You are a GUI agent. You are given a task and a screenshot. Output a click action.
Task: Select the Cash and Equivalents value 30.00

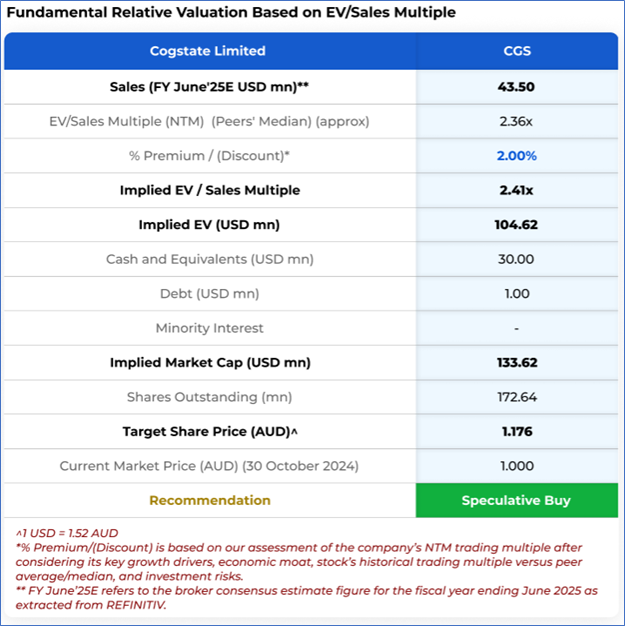516,259
